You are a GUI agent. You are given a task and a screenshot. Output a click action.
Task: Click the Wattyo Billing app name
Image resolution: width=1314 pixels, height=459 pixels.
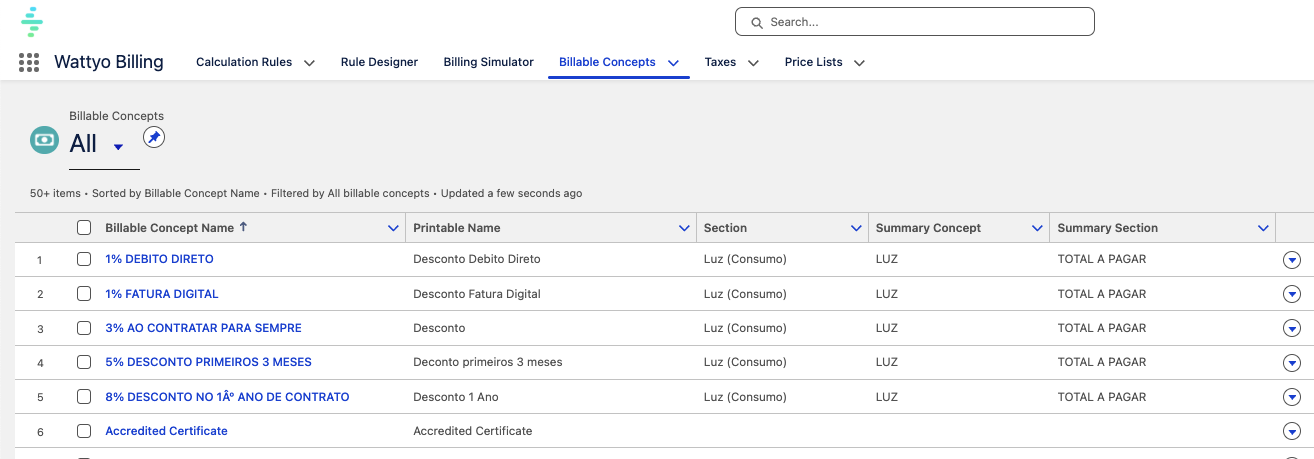pyautogui.click(x=109, y=62)
